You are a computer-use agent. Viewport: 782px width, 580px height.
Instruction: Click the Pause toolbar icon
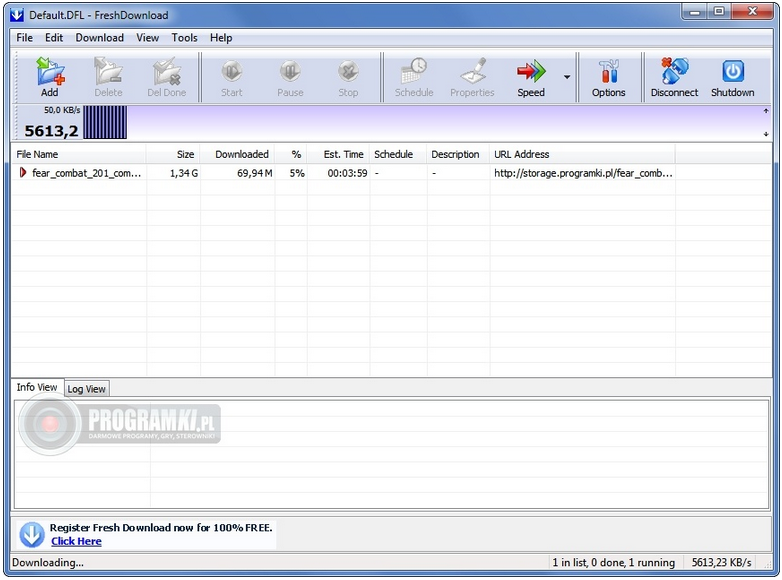coord(290,71)
